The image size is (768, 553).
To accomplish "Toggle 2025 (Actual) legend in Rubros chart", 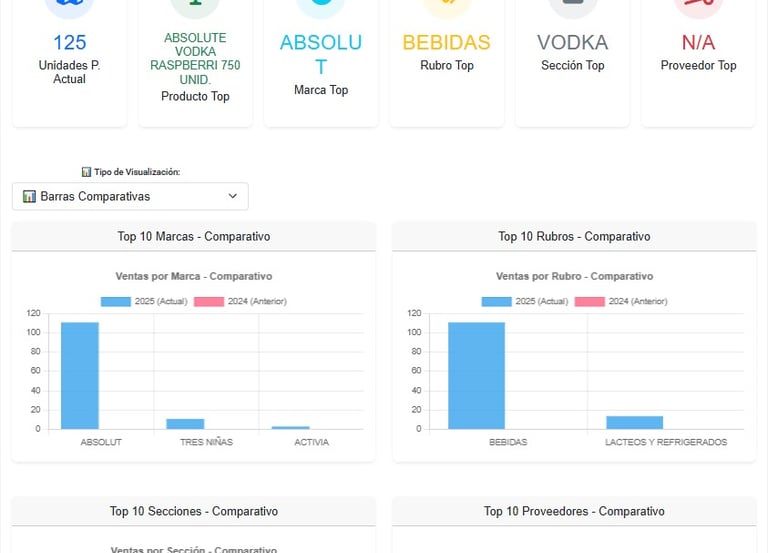I will [524, 301].
